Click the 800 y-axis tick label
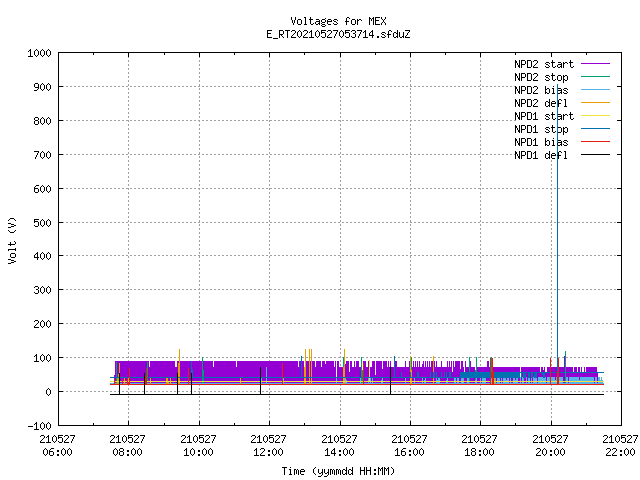Screen dimensions: 640x480 tap(42, 121)
